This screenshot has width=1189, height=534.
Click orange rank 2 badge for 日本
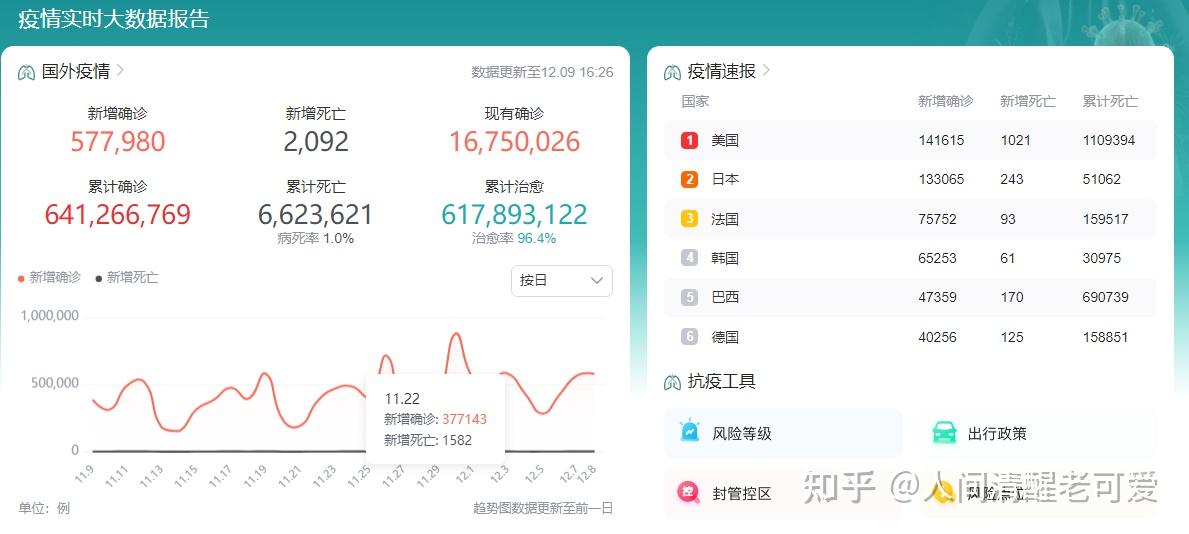[689, 180]
